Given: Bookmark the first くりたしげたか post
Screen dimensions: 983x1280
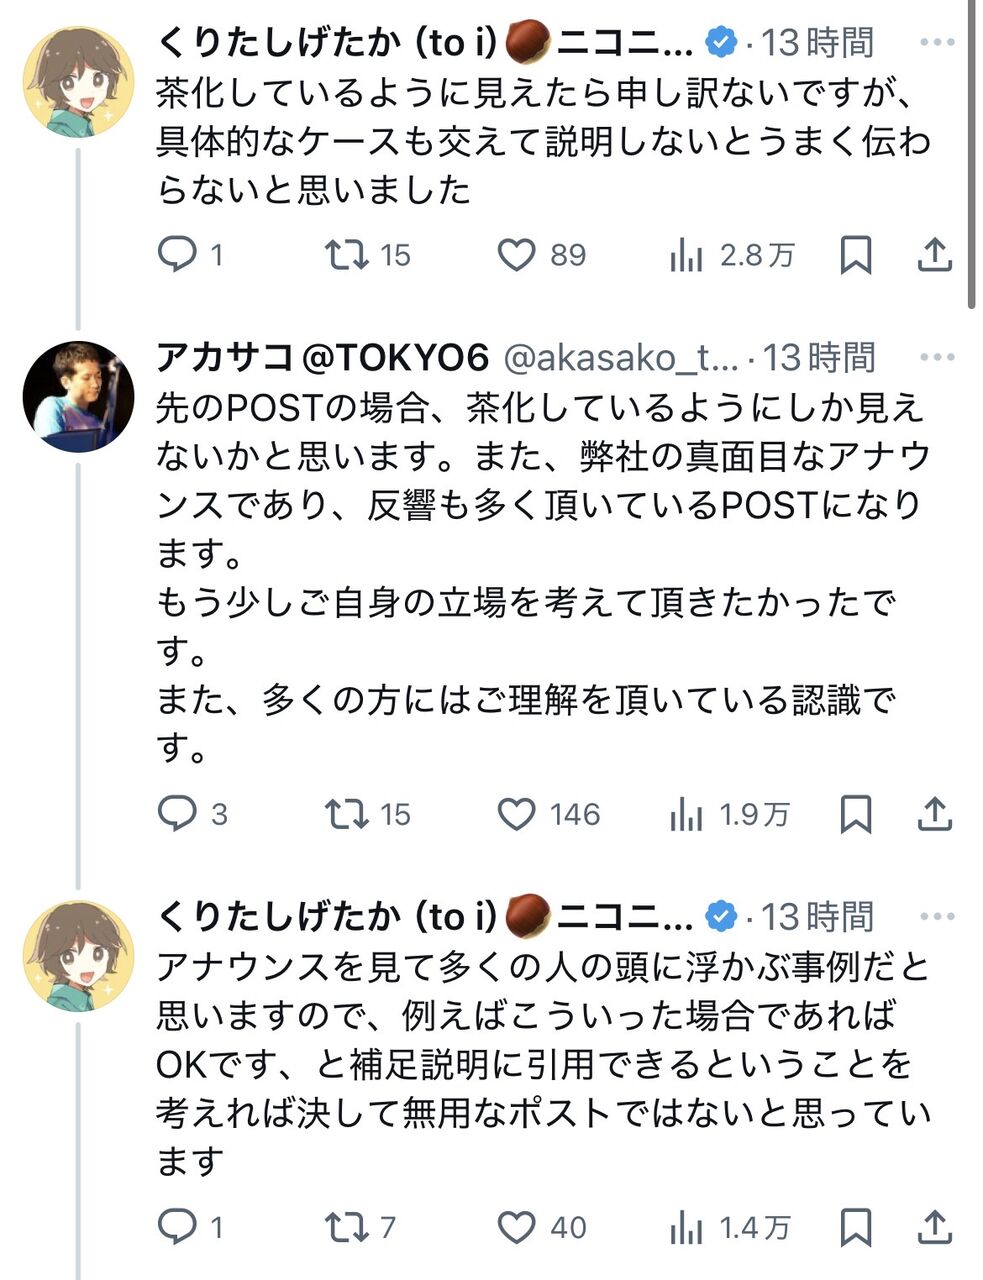Looking at the screenshot, I should [x=855, y=256].
